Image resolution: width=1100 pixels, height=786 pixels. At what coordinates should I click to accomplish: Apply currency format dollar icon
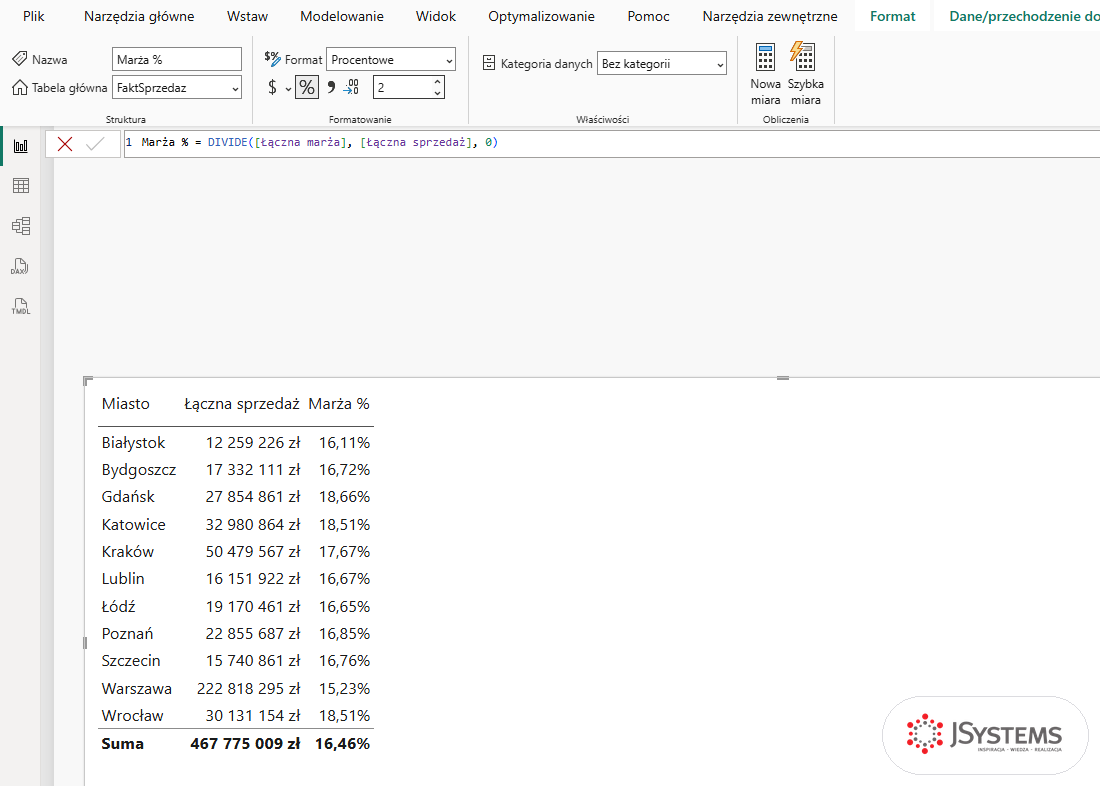point(272,88)
